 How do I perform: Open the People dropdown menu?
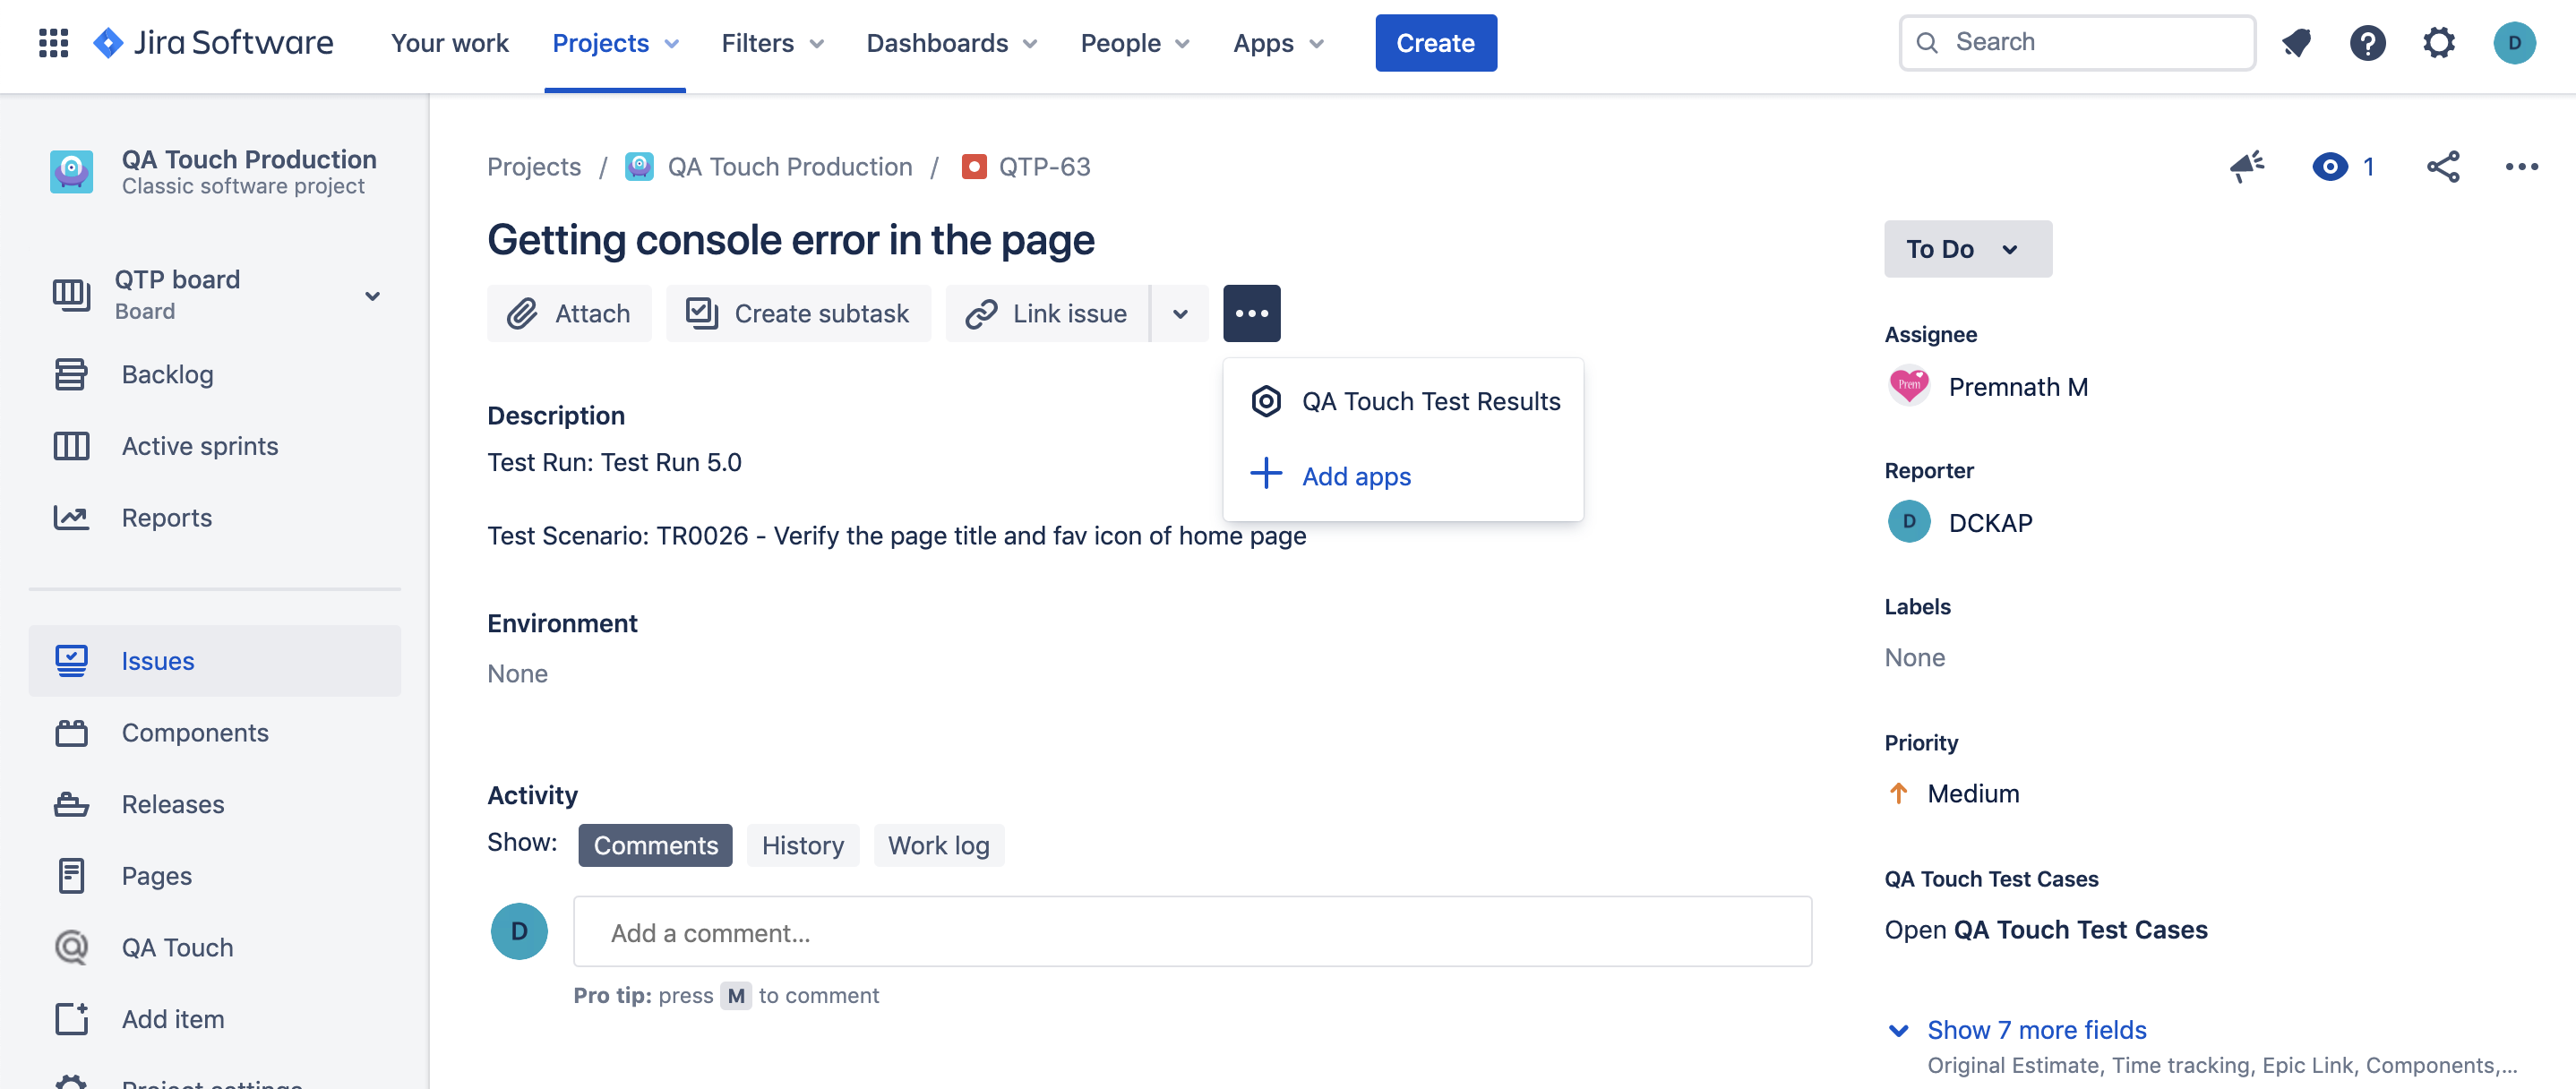[x=1134, y=43]
